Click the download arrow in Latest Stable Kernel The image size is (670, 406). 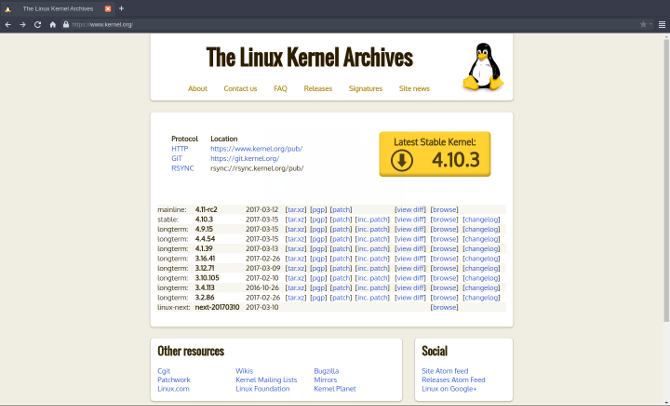click(x=402, y=161)
